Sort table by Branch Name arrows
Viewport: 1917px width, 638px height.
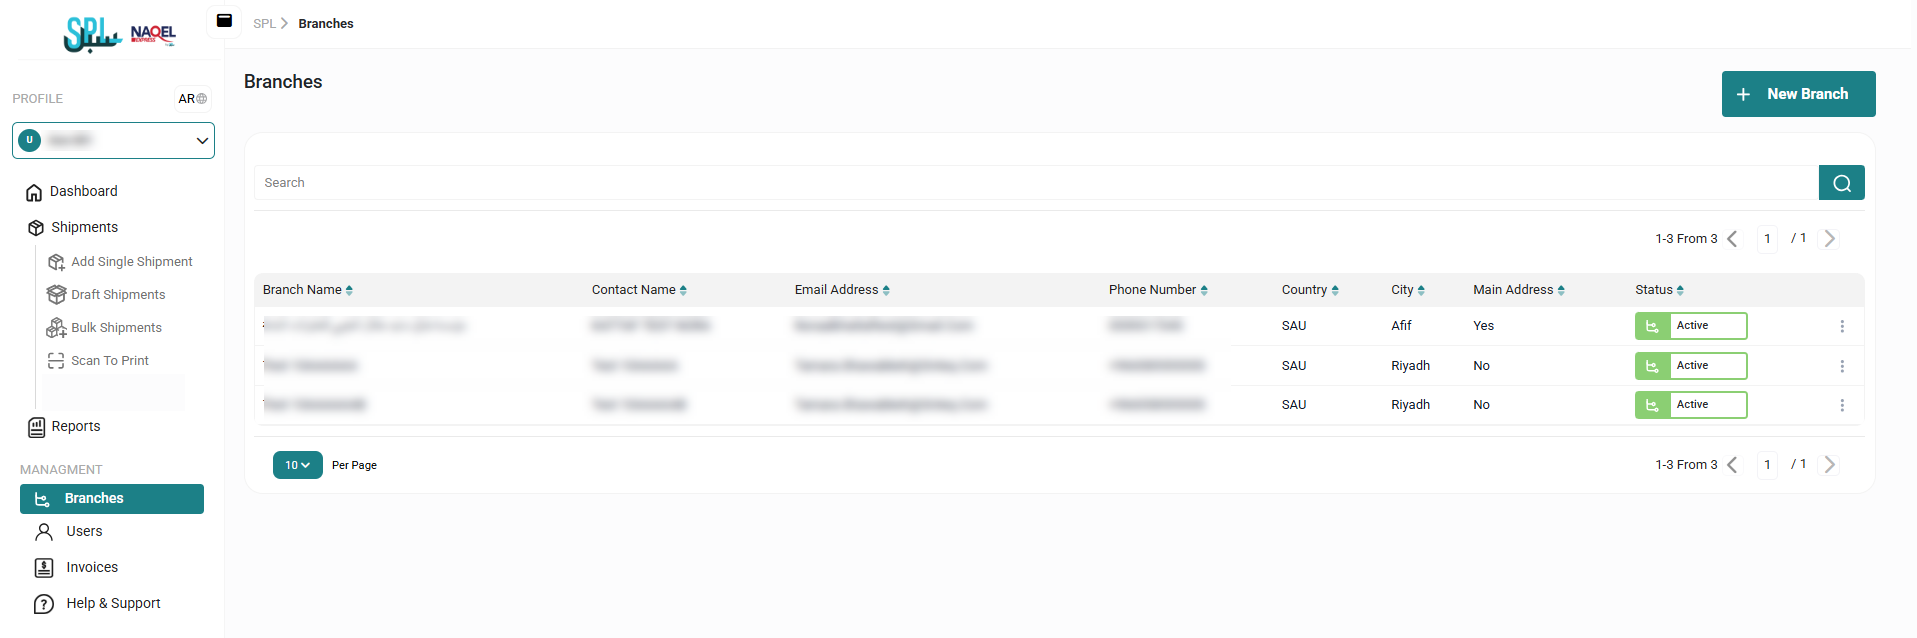(349, 291)
